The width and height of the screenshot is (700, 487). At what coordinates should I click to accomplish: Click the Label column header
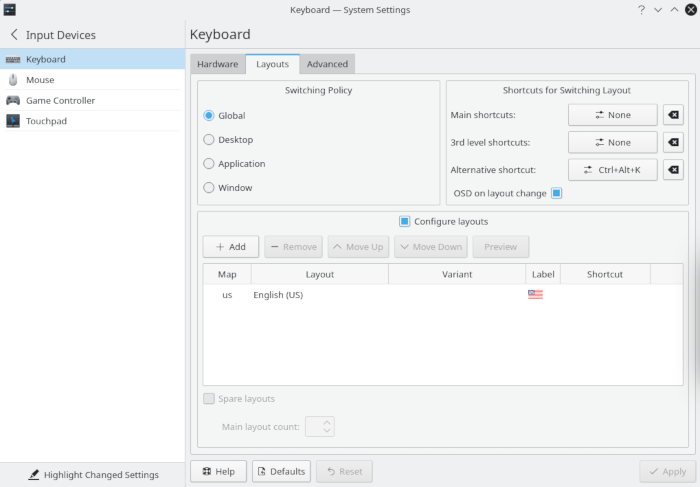[543, 274]
